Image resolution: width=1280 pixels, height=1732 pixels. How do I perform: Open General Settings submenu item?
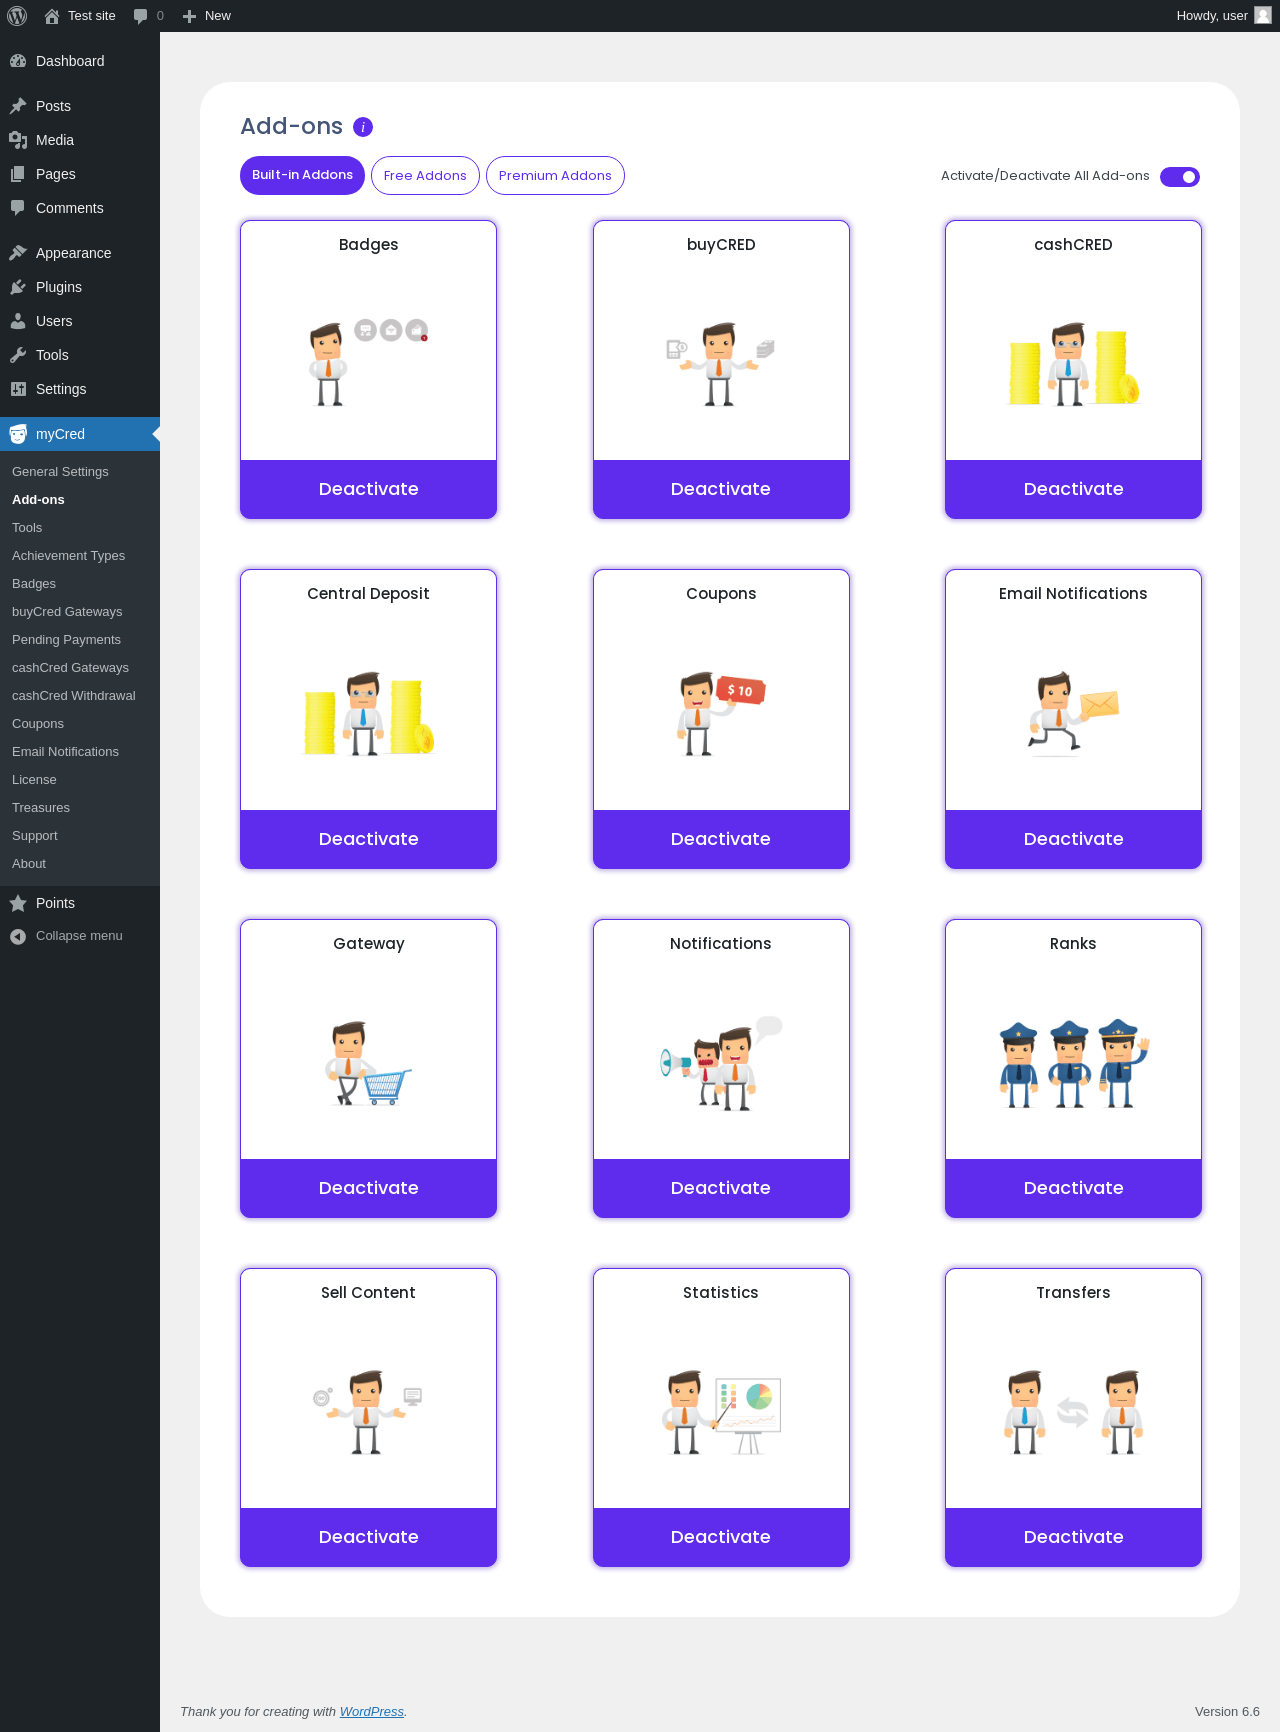tap(80, 472)
